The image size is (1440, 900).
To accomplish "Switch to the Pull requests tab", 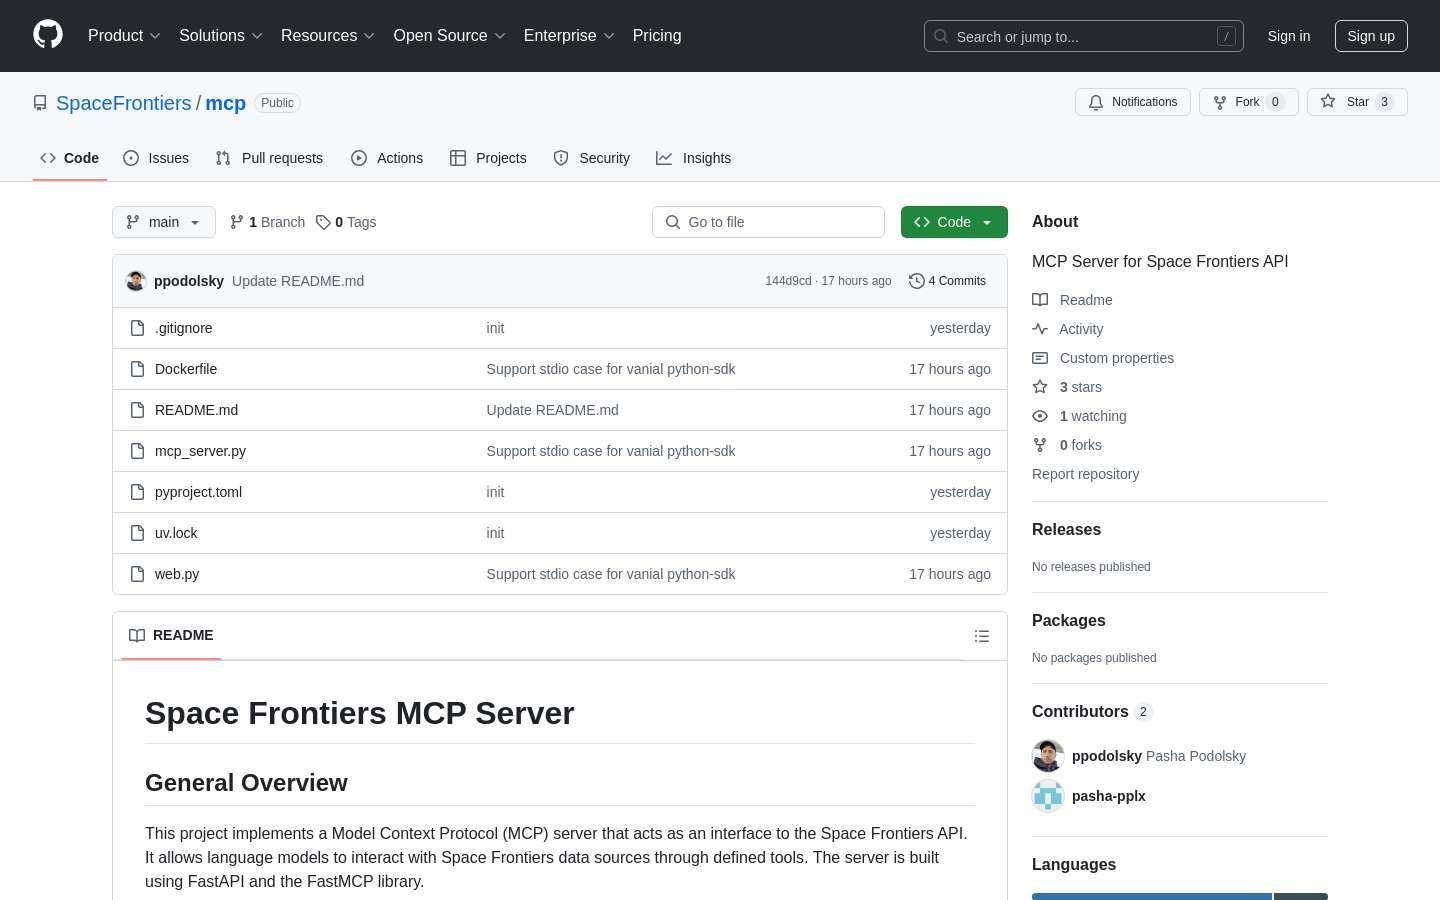I will point(269,158).
